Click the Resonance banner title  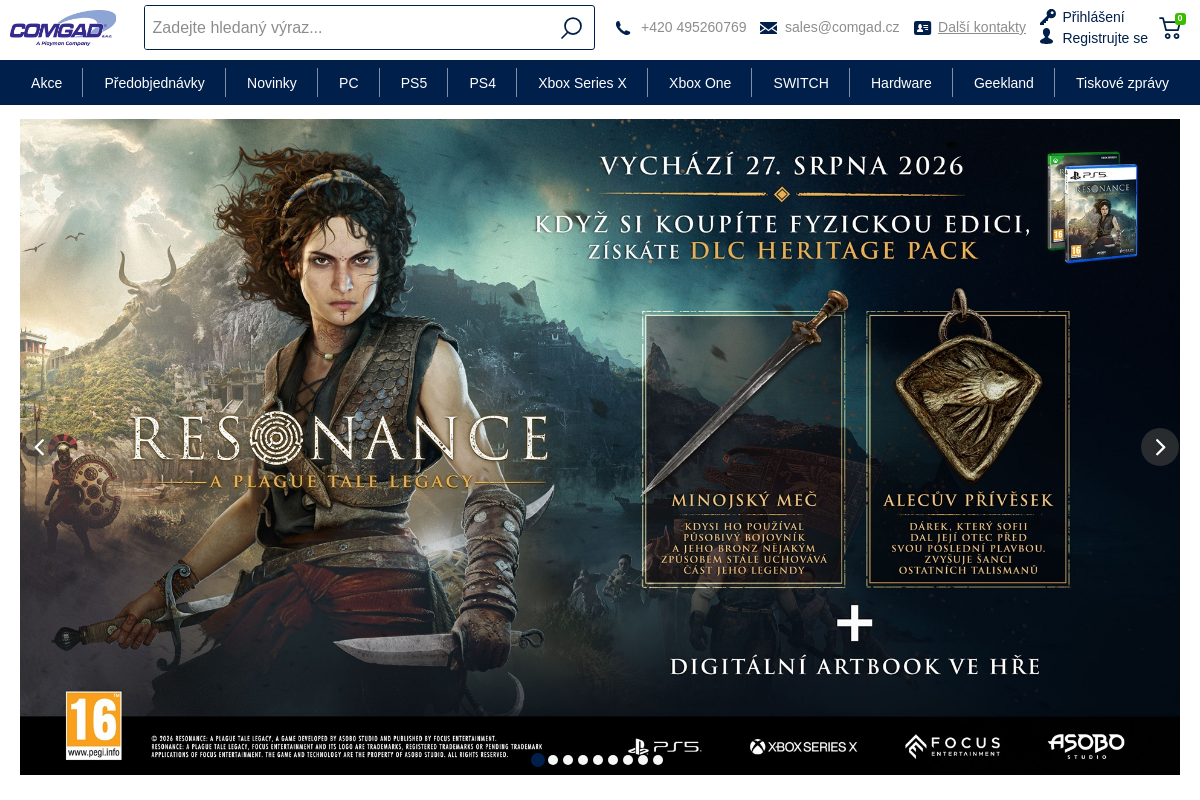(340, 450)
